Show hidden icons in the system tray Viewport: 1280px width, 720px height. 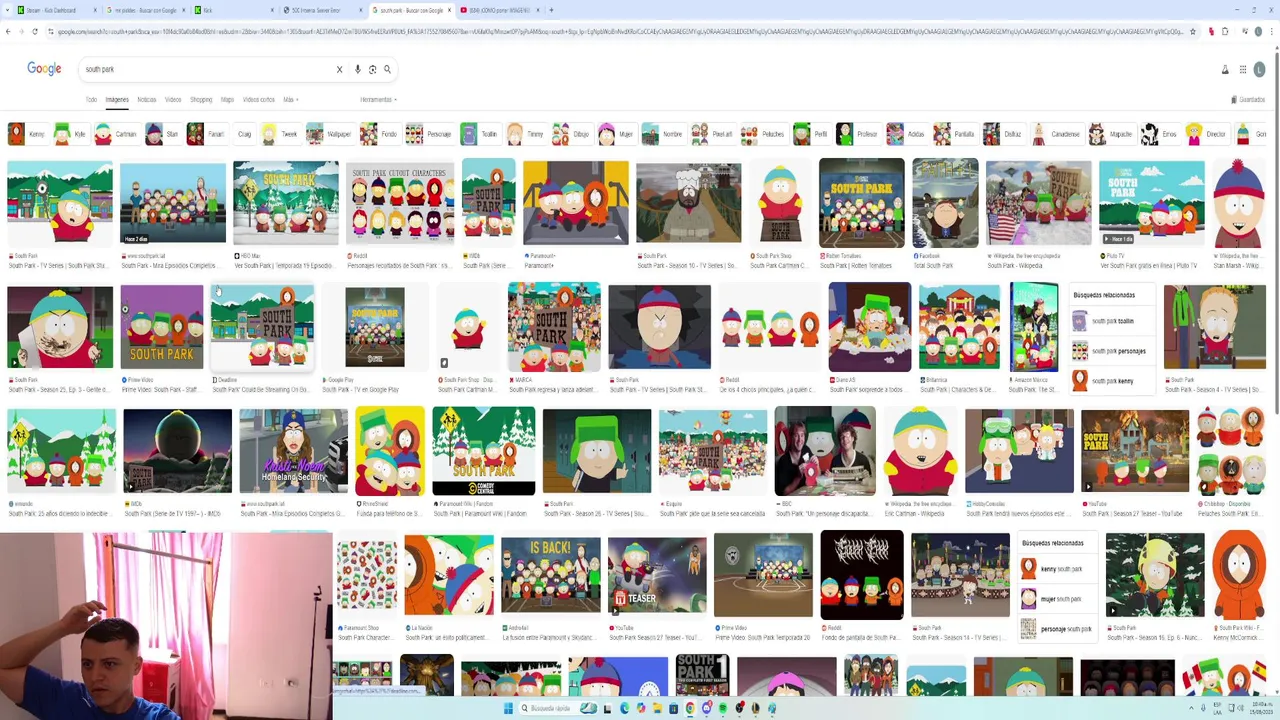tap(1190, 708)
